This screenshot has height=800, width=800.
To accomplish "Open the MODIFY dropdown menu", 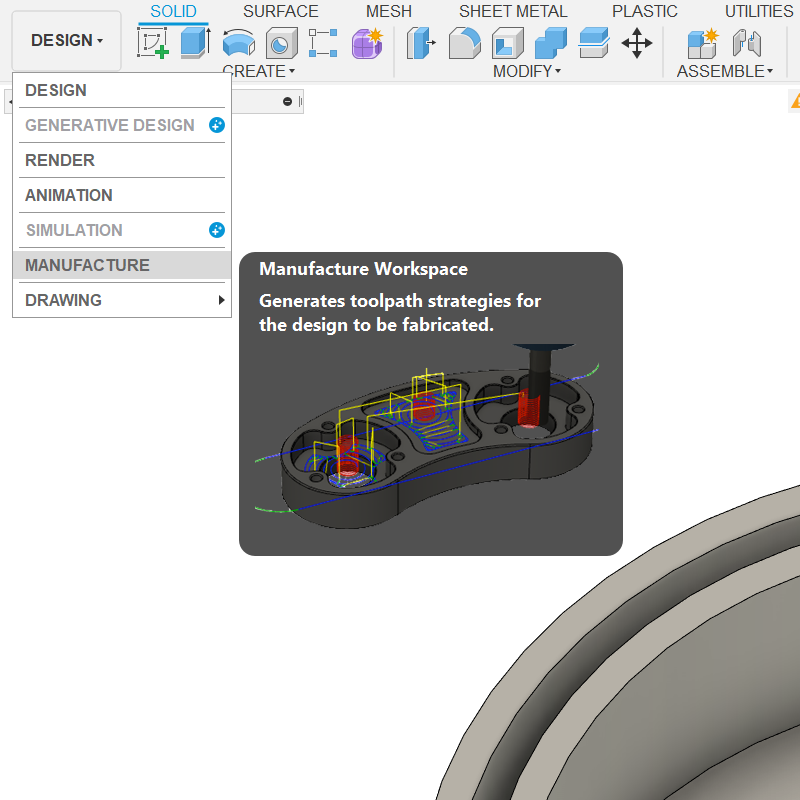I will point(527,71).
